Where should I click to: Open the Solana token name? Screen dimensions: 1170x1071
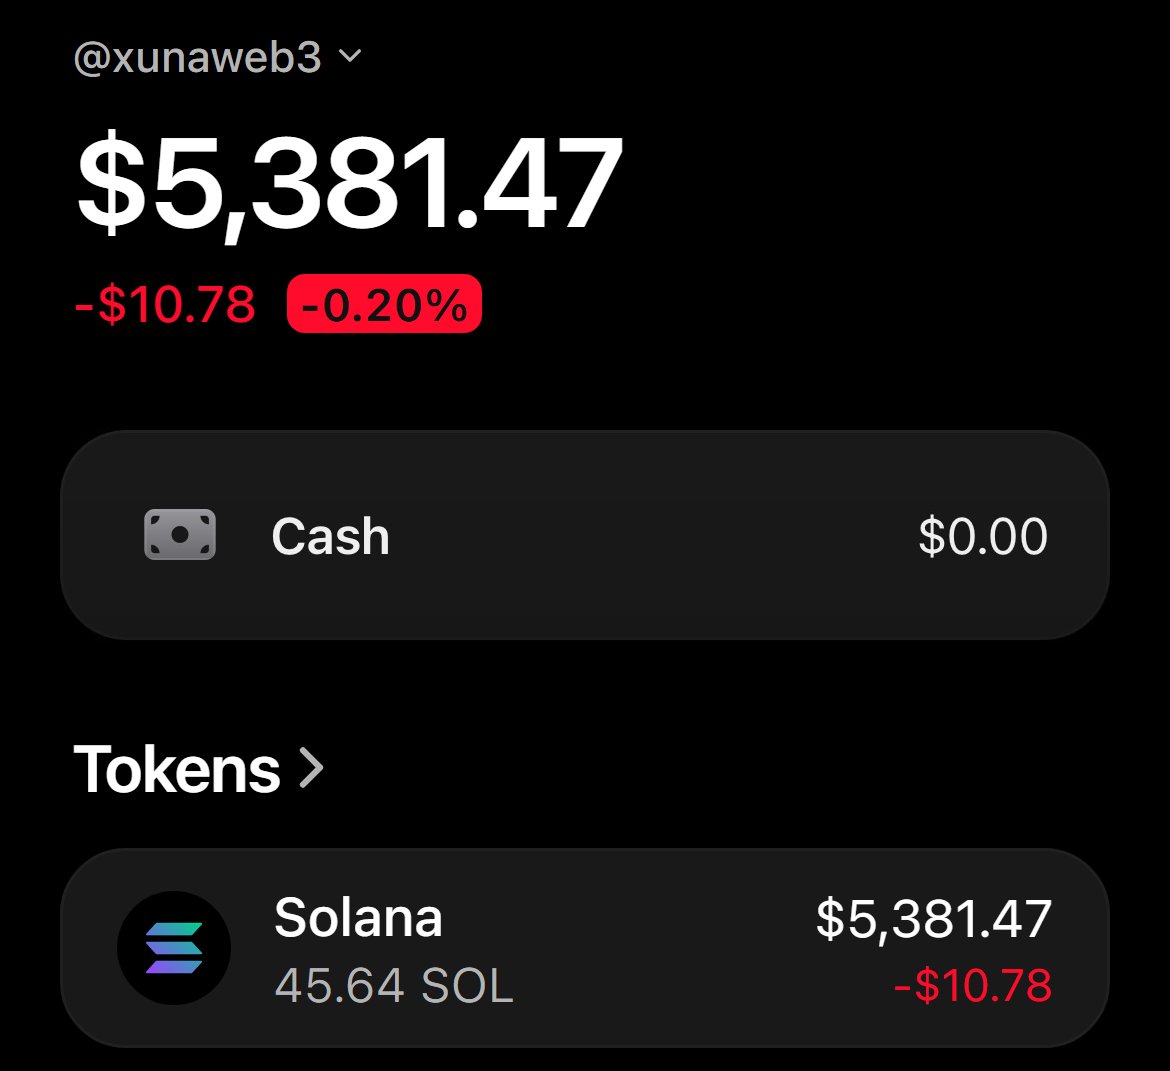[358, 917]
